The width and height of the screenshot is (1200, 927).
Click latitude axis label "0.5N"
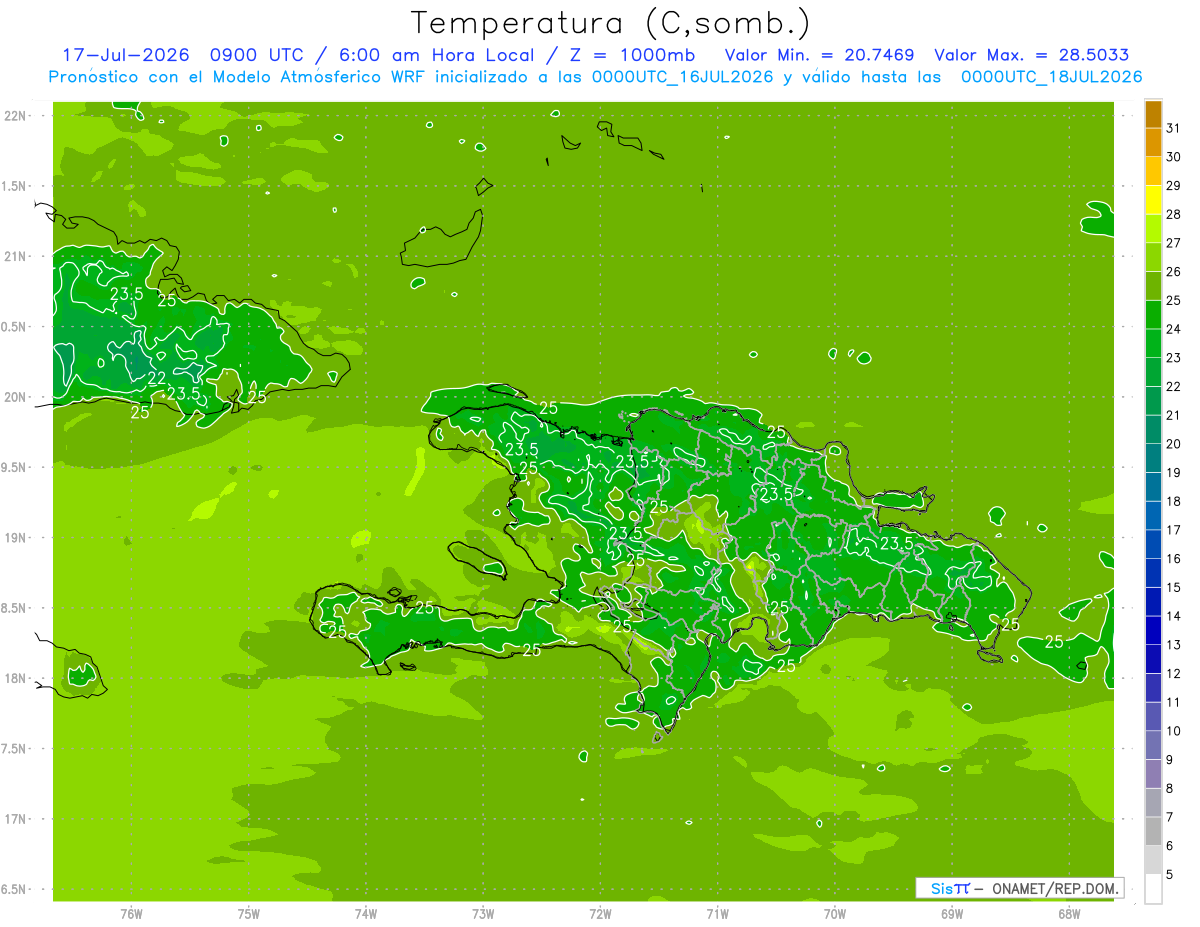pos(15,327)
